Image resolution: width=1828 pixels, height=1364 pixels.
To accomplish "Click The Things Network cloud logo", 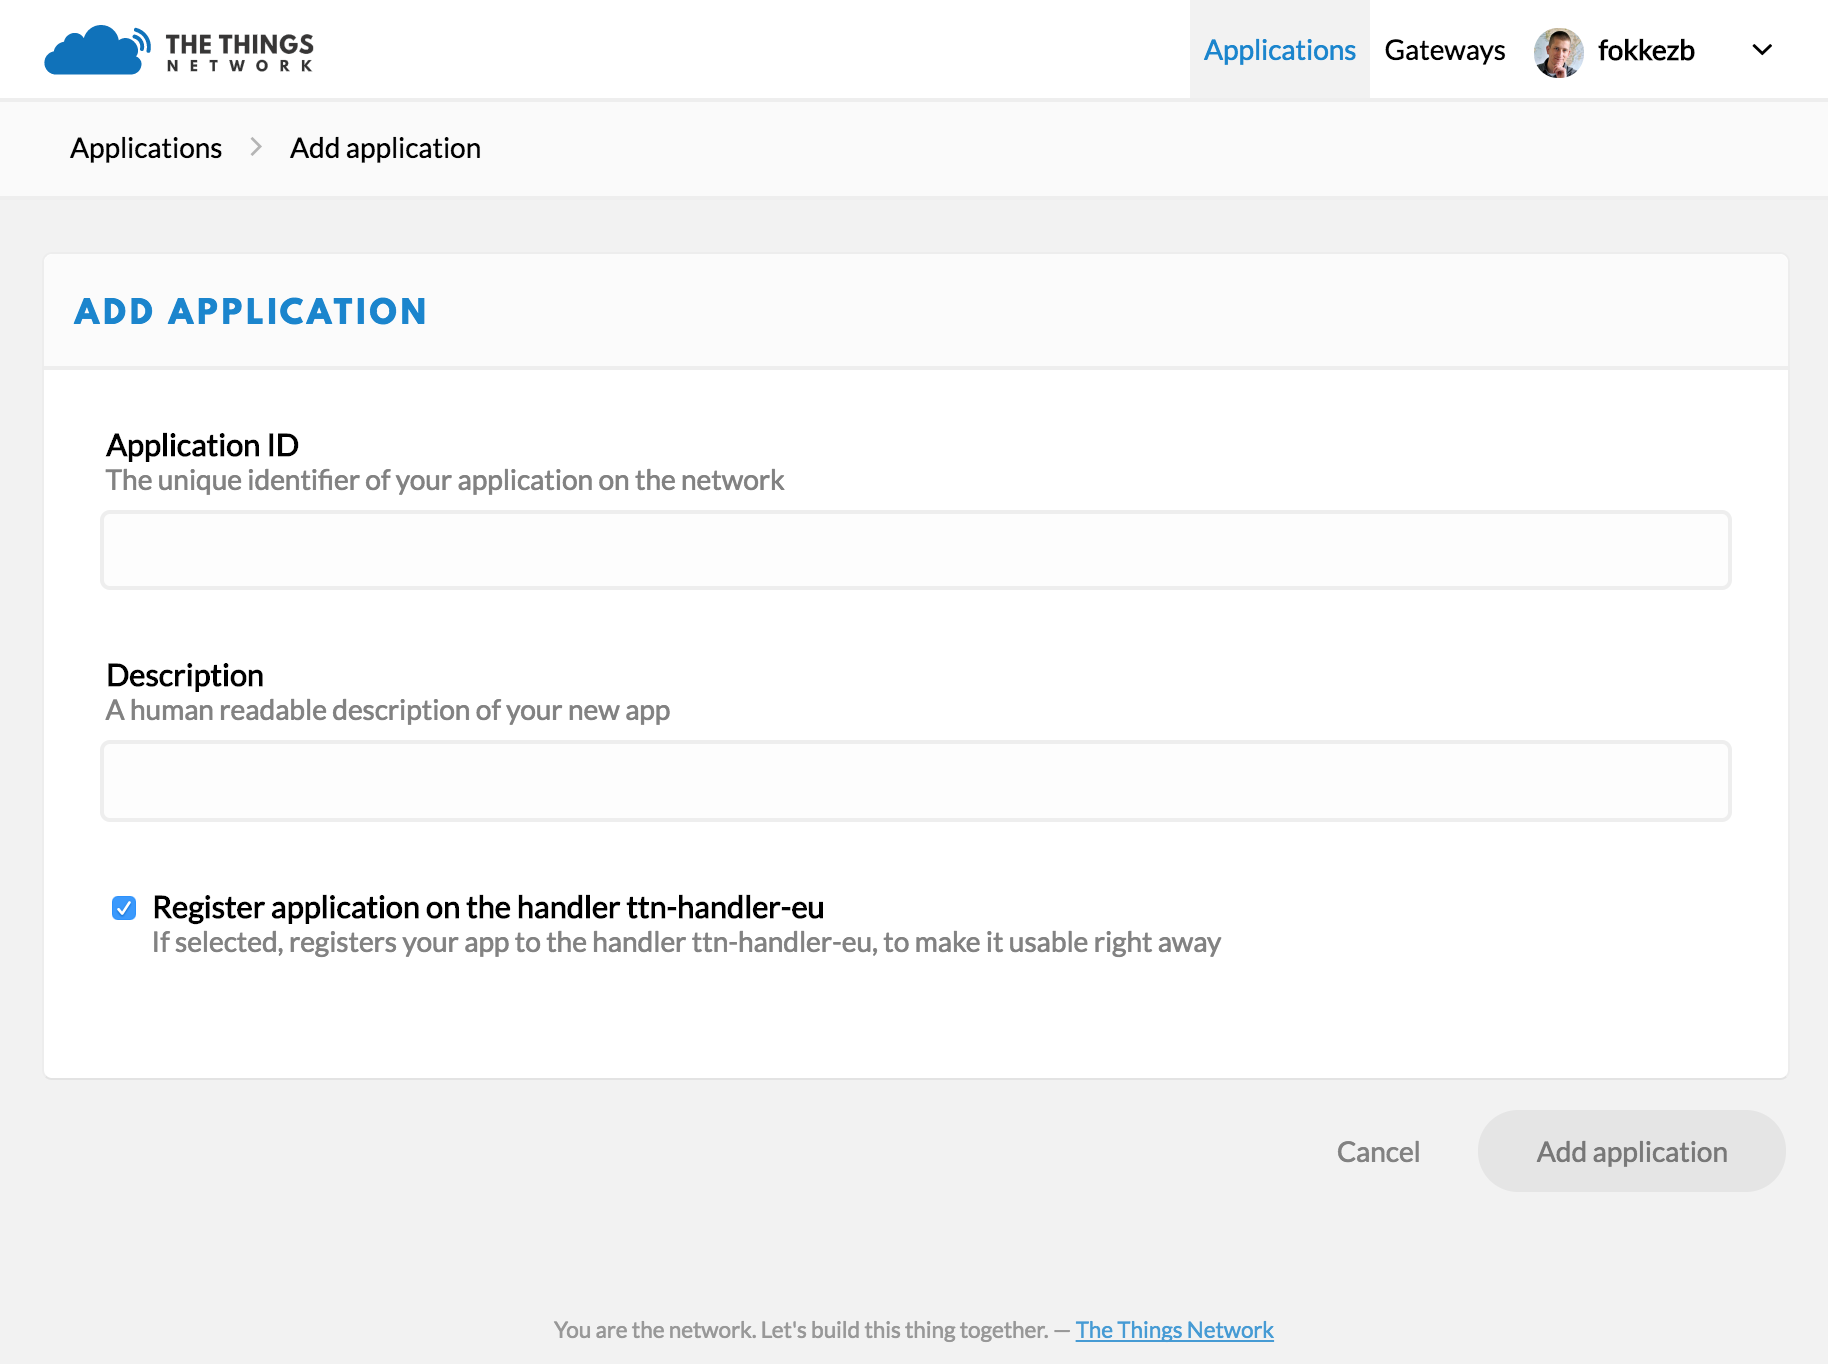I will click(97, 50).
